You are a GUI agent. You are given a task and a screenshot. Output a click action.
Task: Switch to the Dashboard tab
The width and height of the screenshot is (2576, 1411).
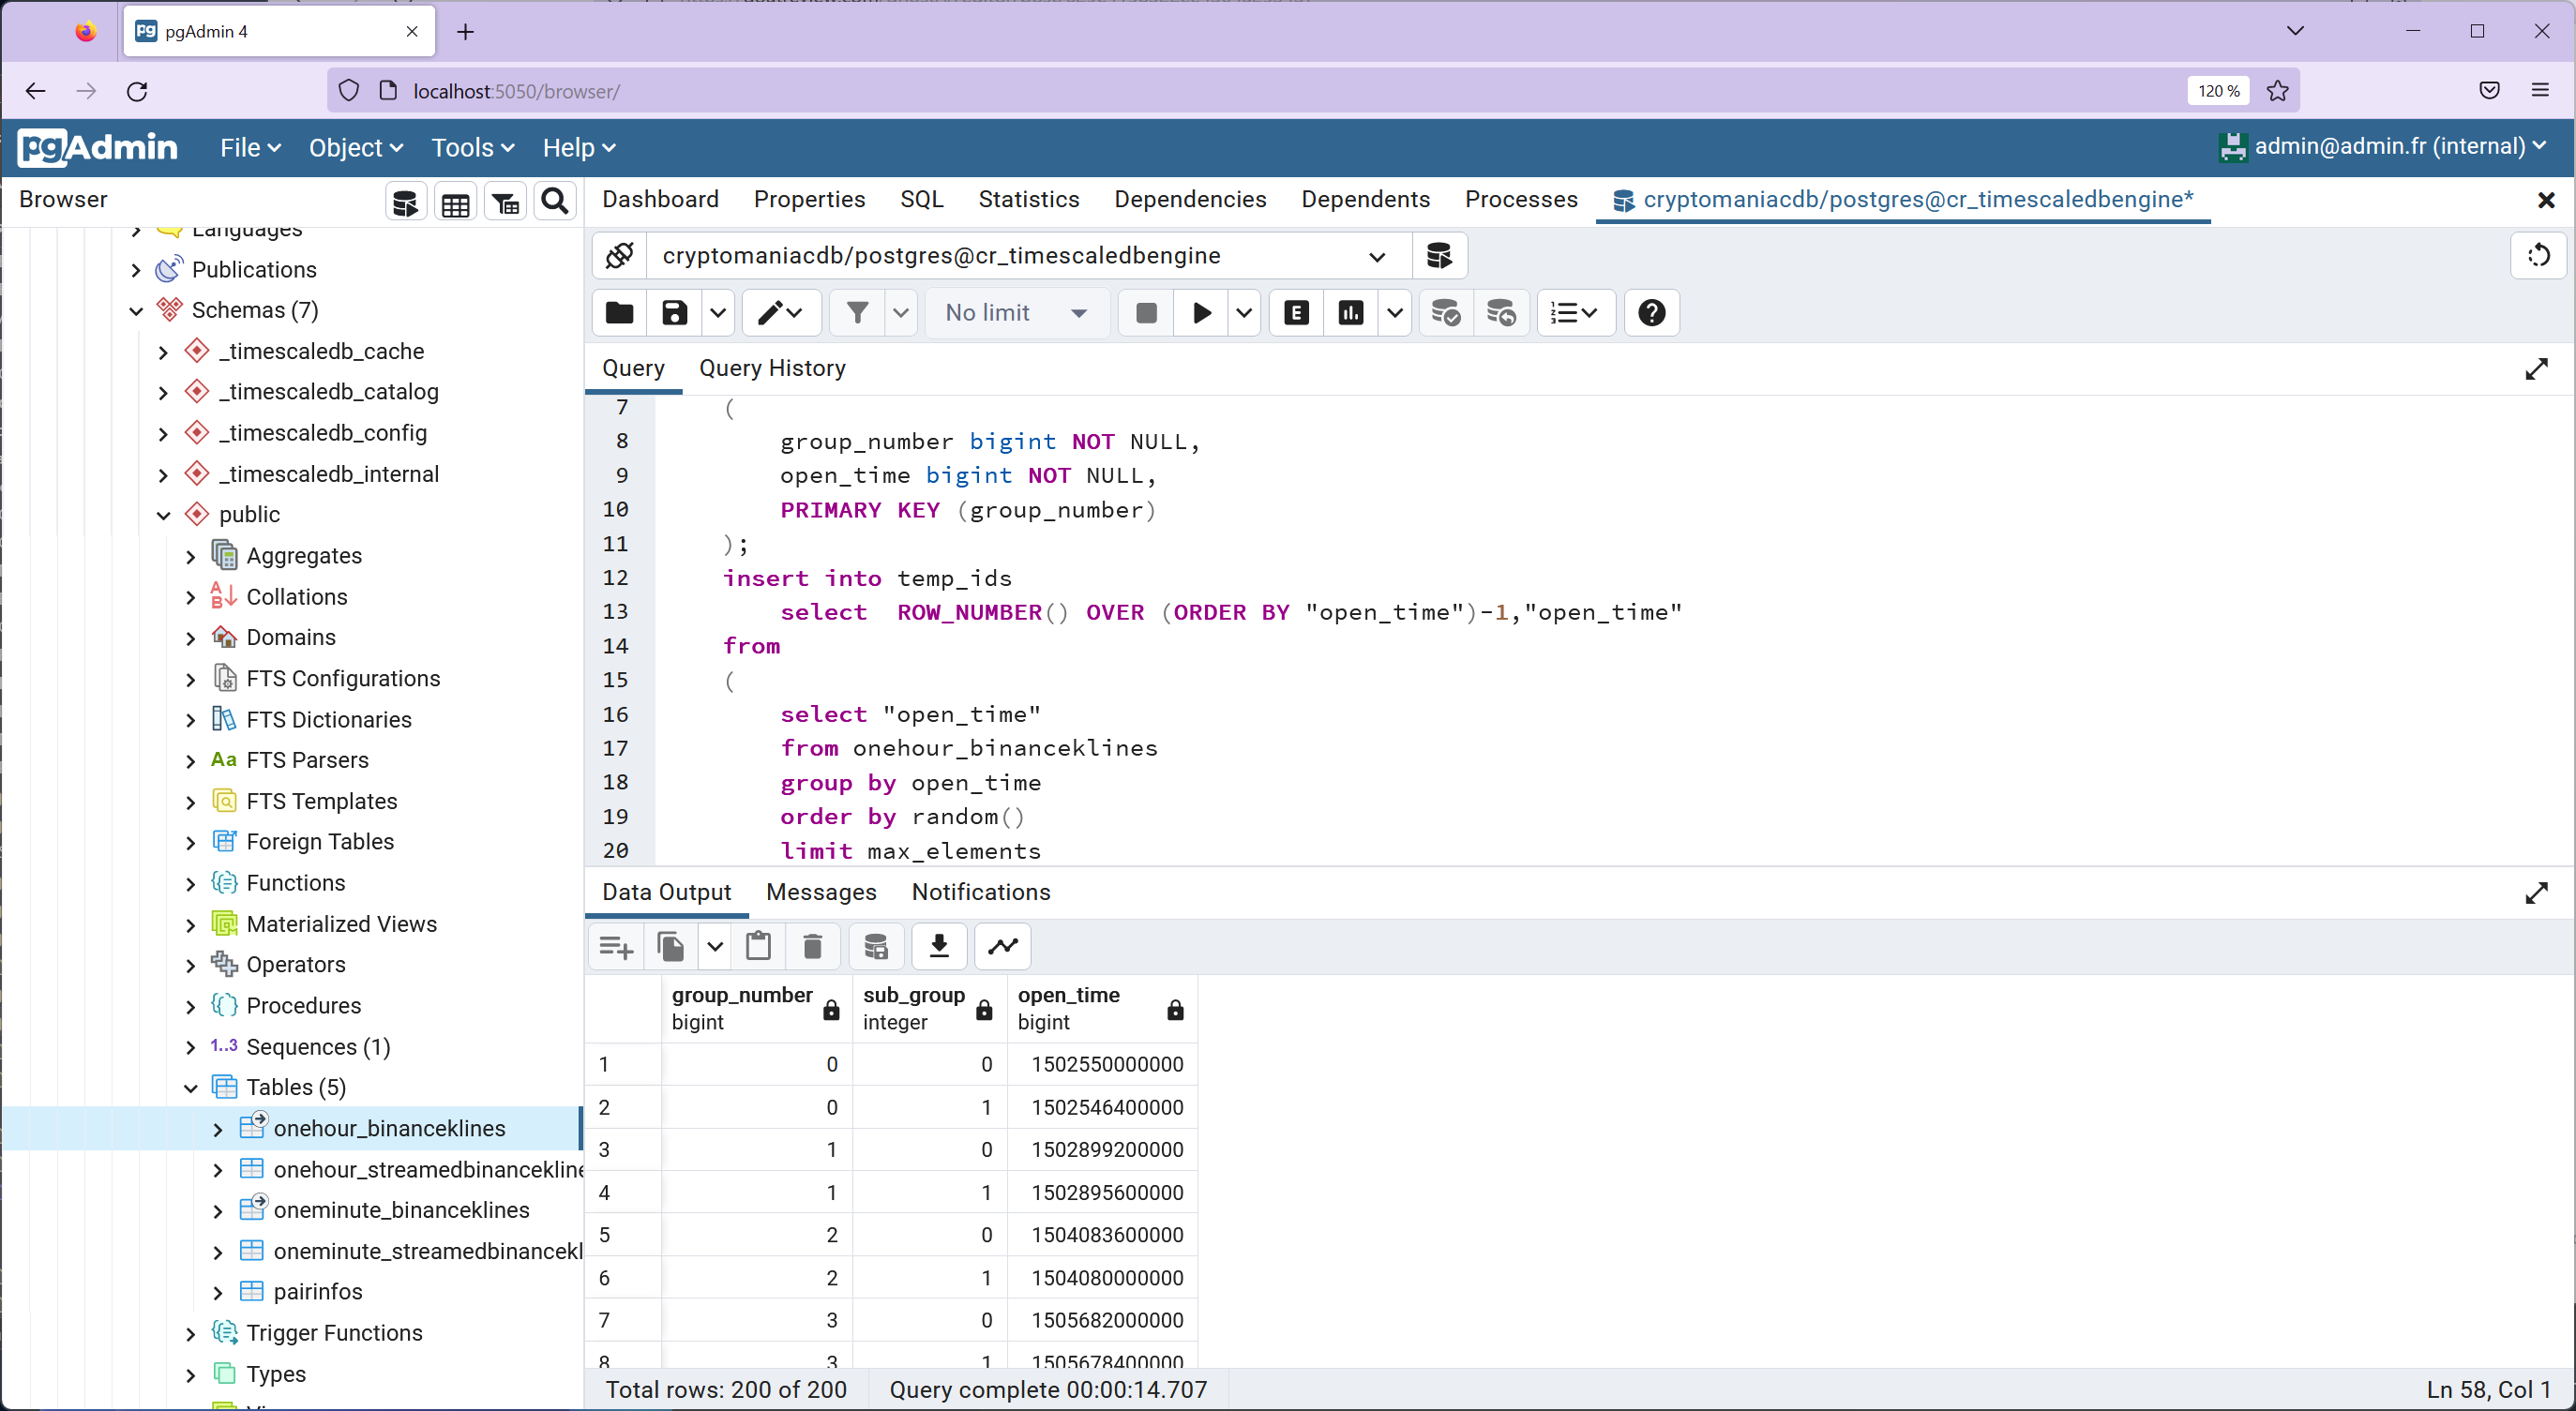[x=660, y=200]
